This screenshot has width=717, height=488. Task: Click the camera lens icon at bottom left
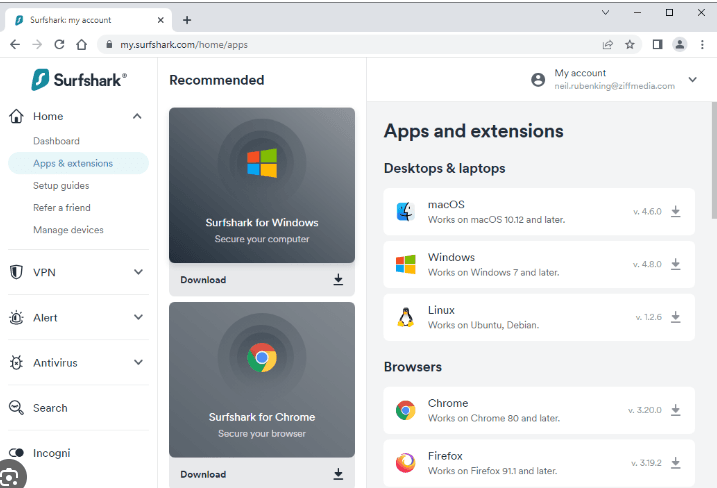[11, 478]
